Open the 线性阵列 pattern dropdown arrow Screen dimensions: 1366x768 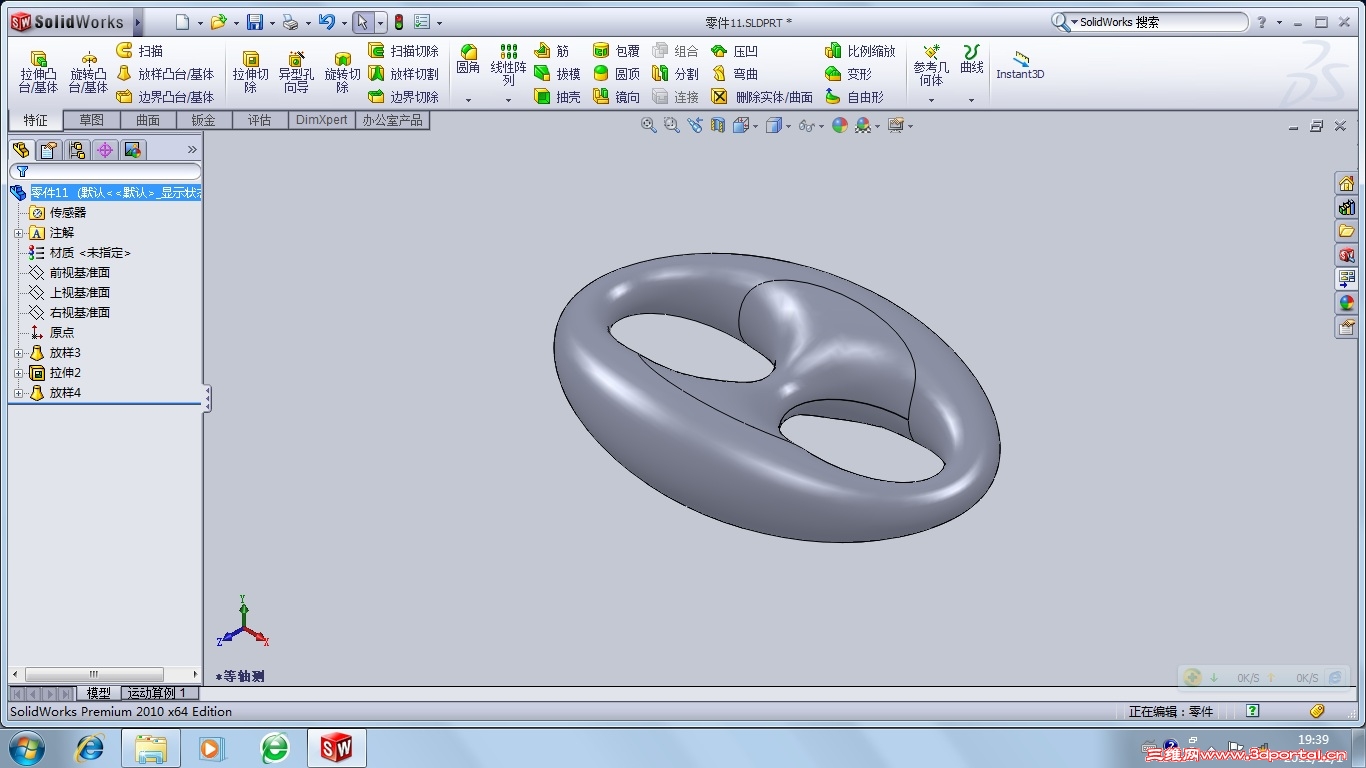point(508,100)
